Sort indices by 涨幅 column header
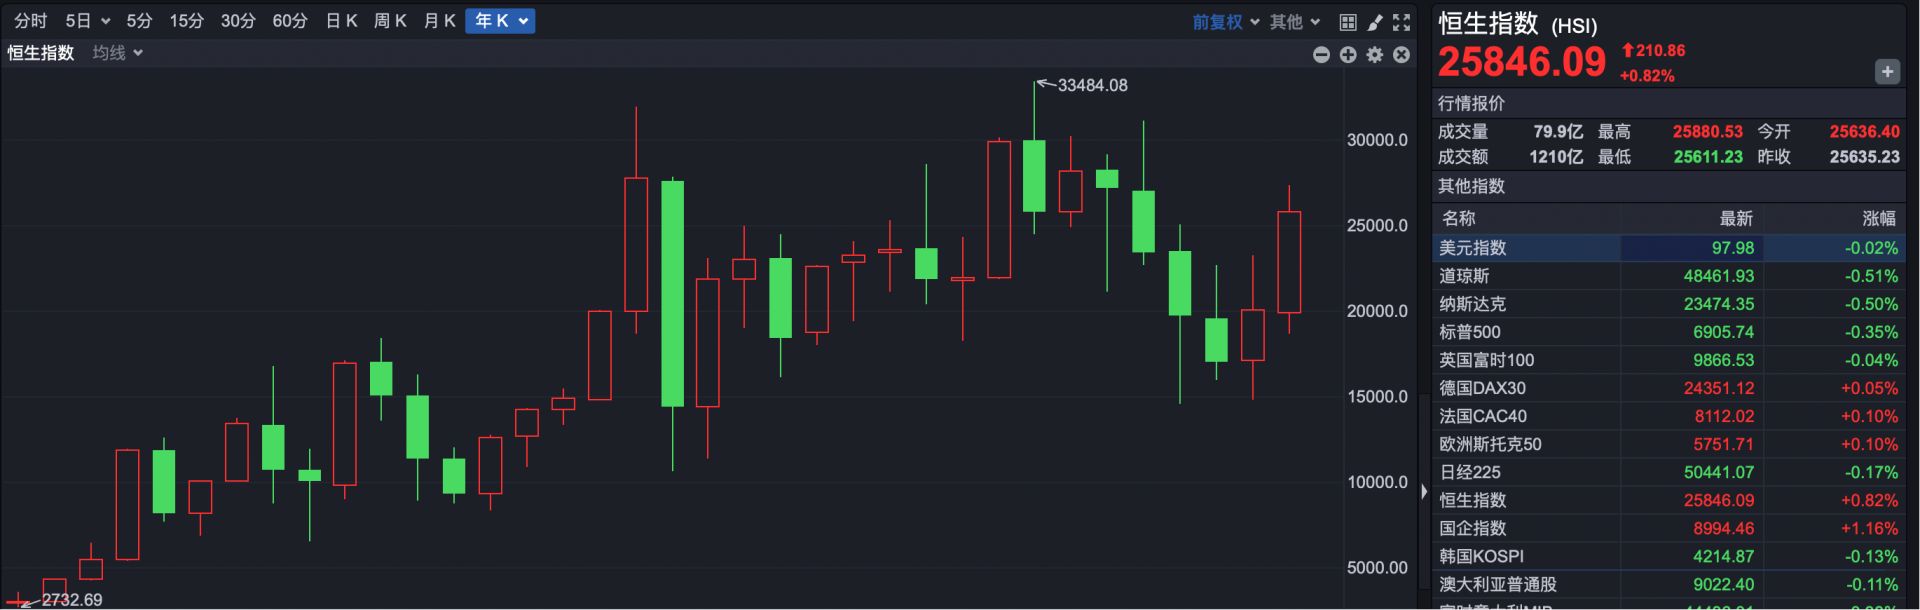 [1880, 218]
